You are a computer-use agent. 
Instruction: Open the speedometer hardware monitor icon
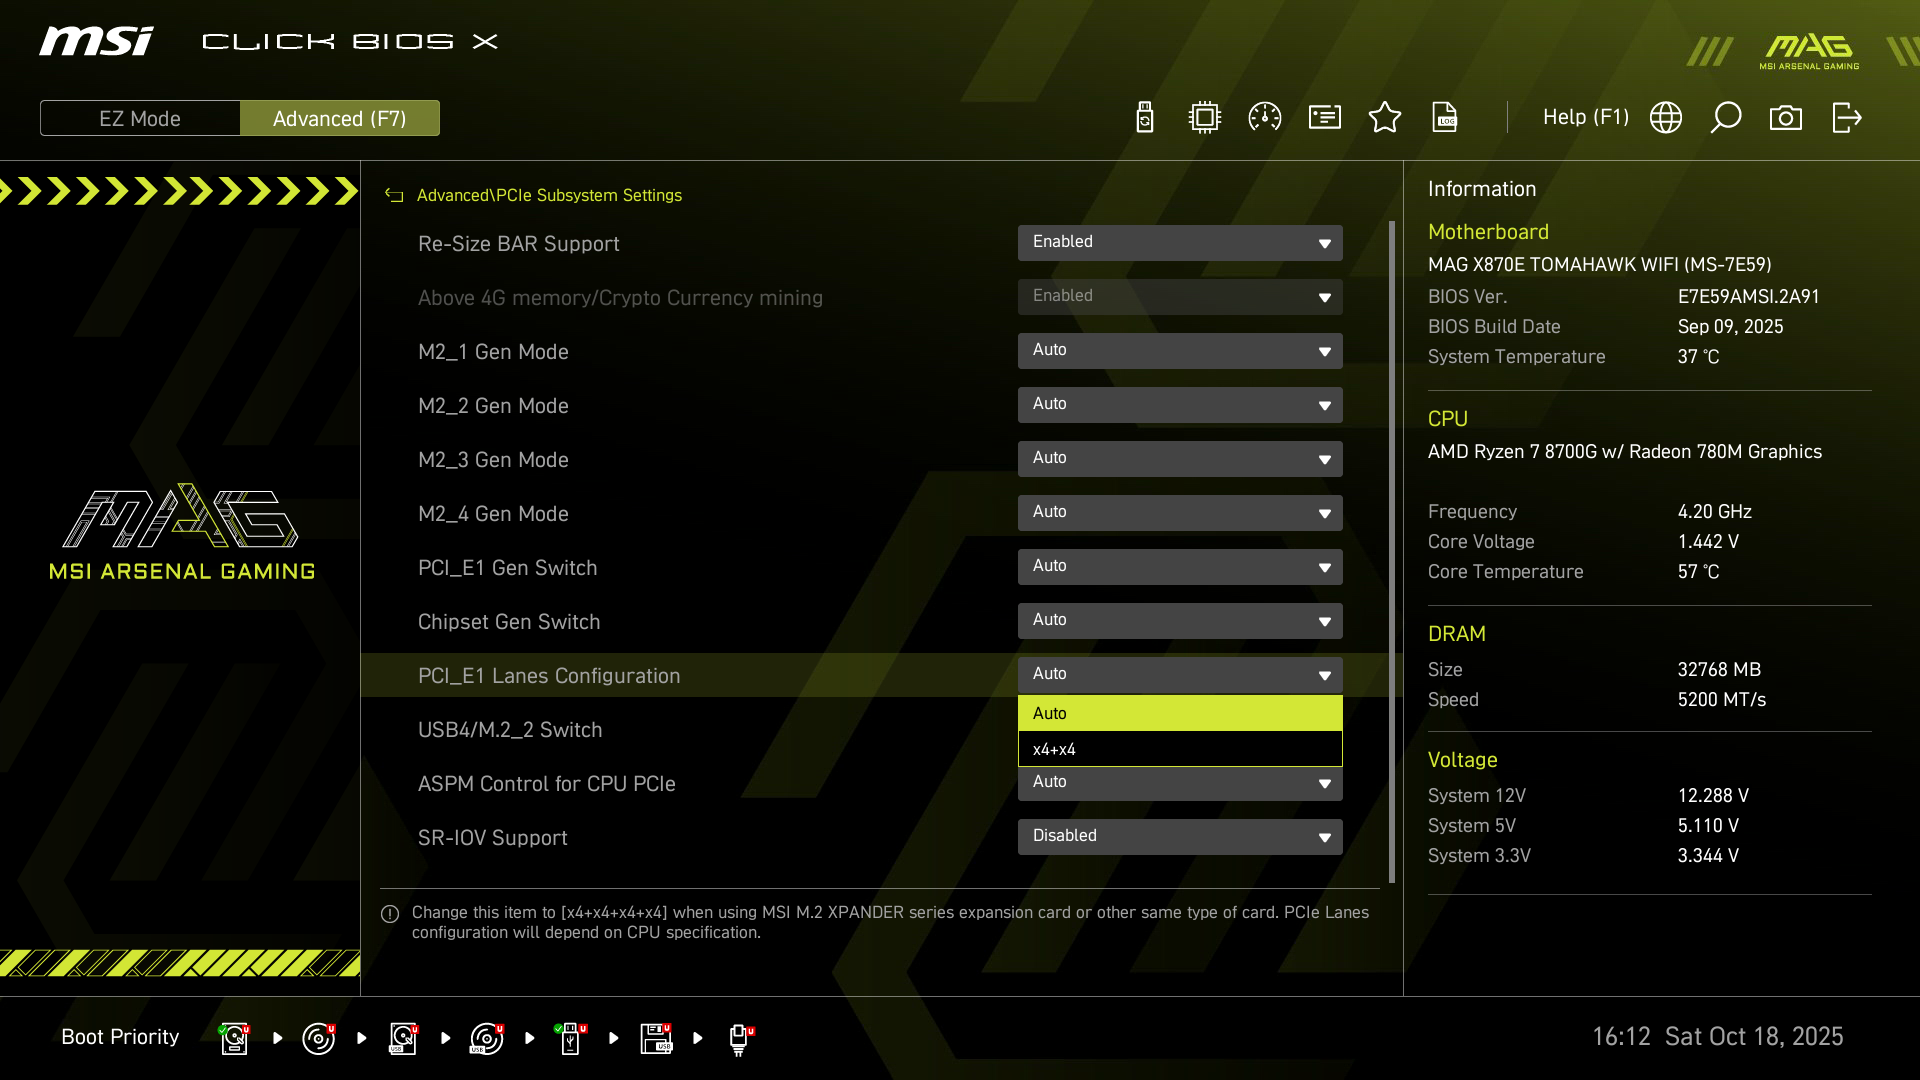(x=1265, y=118)
